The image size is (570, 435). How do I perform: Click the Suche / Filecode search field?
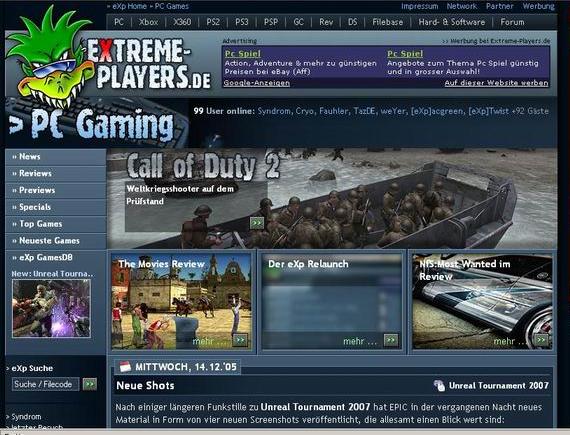click(x=45, y=384)
